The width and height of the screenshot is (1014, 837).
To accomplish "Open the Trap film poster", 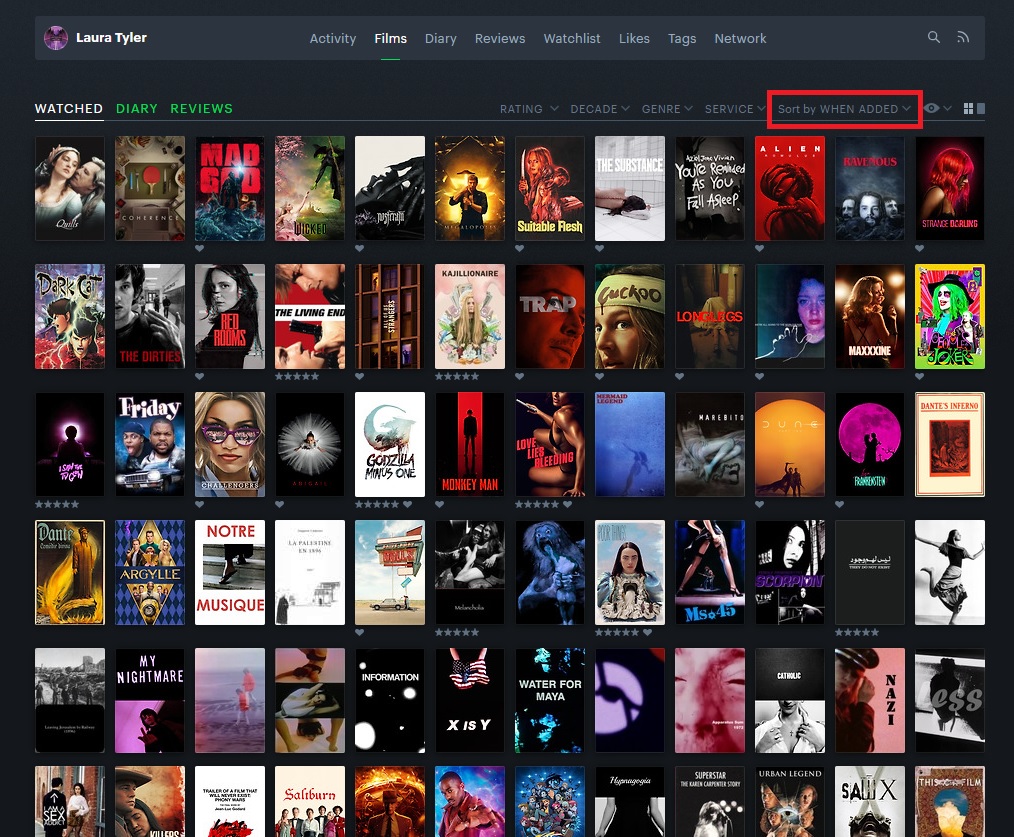I will click(550, 316).
